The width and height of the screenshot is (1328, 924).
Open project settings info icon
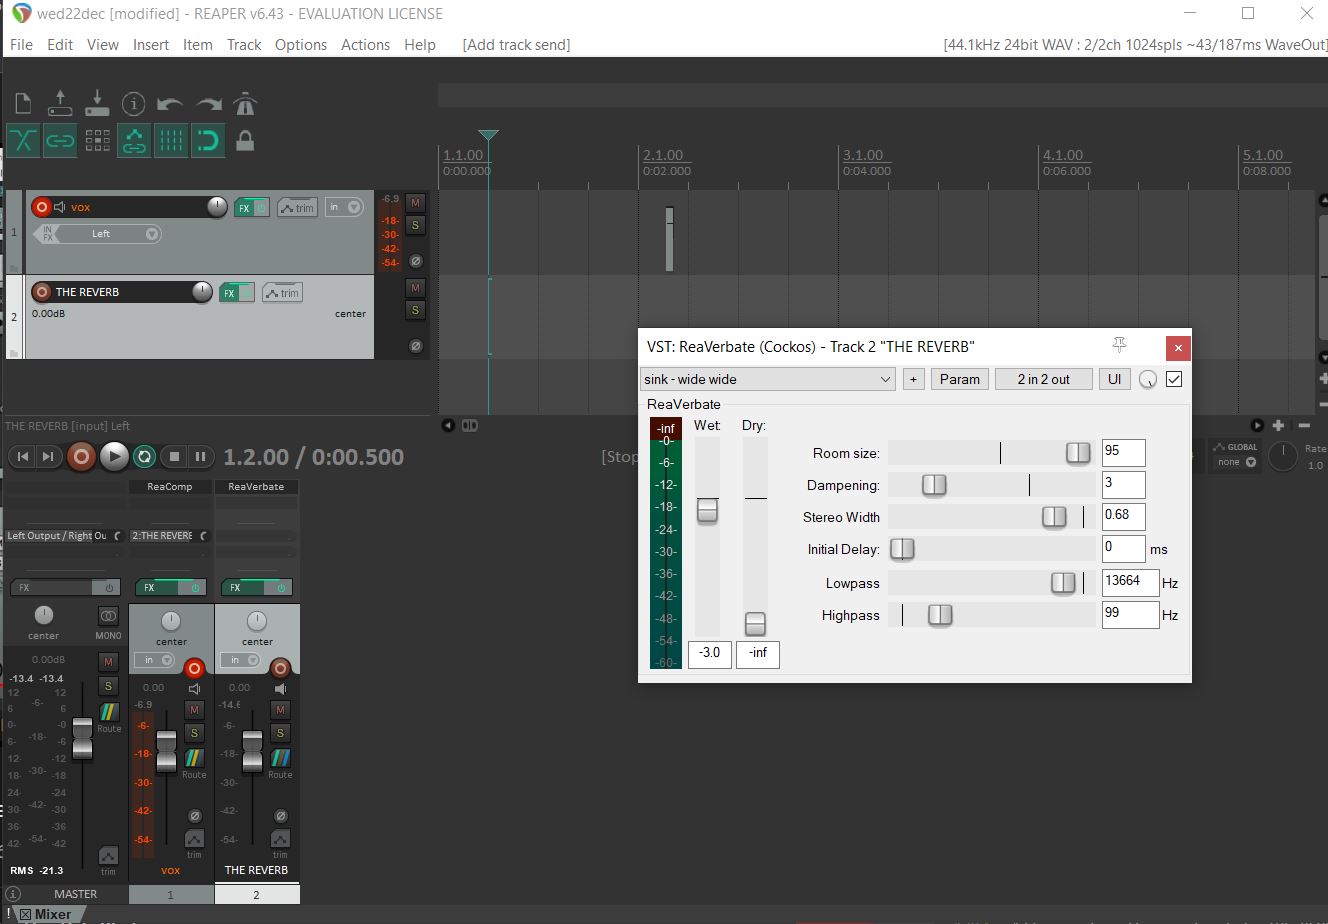coord(134,103)
